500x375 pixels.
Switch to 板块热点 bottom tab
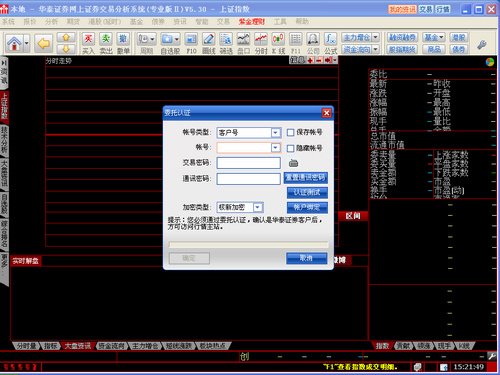[x=212, y=346]
